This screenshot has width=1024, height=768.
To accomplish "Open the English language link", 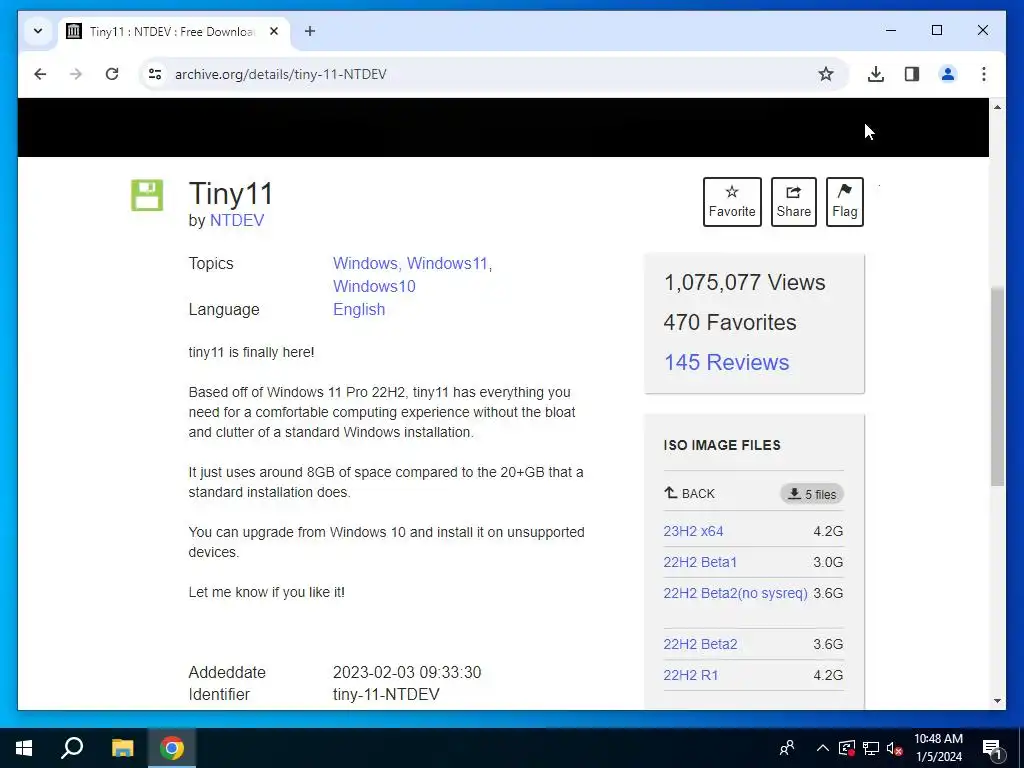I will tap(359, 310).
